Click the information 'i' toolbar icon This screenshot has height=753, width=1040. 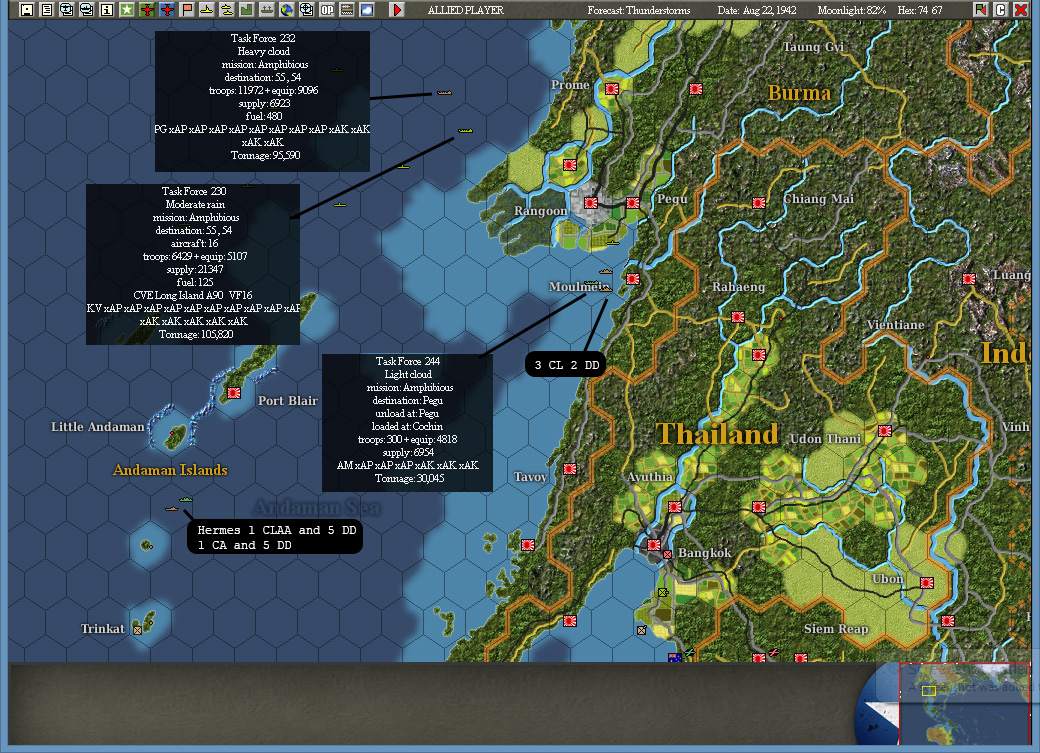pyautogui.click(x=107, y=10)
